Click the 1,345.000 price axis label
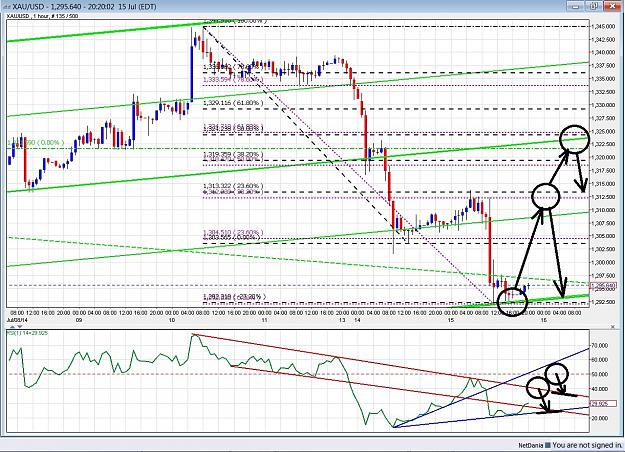 (603, 26)
